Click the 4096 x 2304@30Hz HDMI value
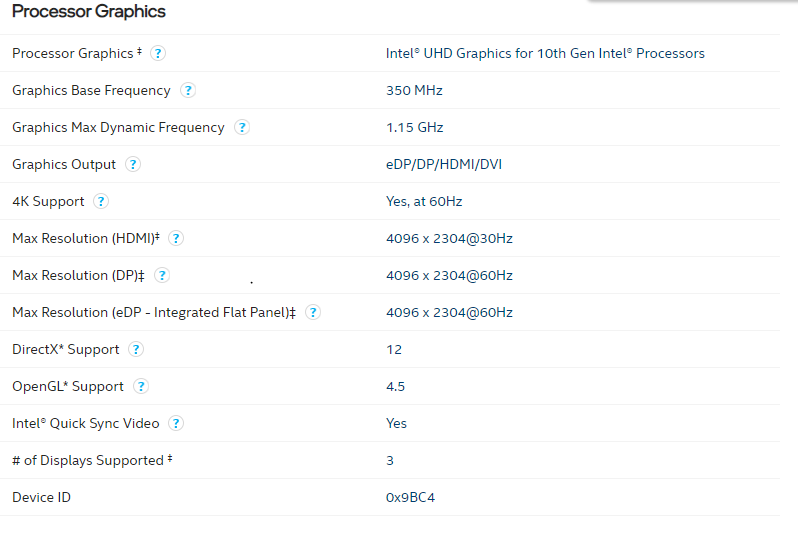 click(x=449, y=239)
